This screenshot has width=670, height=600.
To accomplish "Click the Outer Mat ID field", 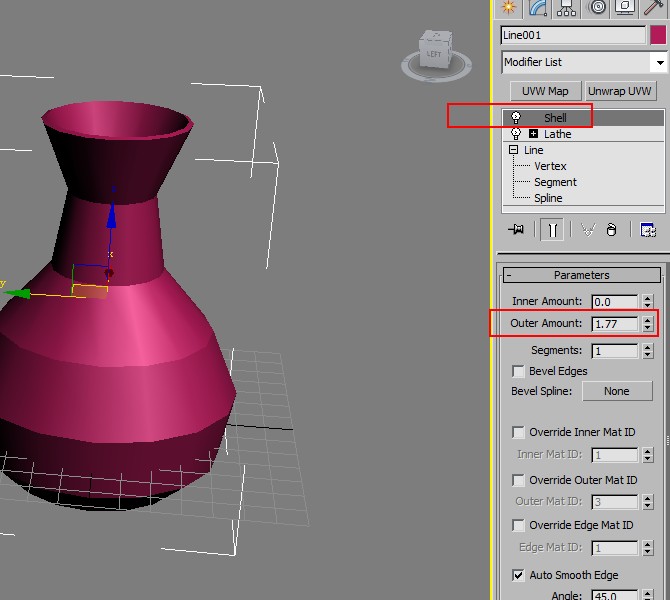I will coord(614,502).
